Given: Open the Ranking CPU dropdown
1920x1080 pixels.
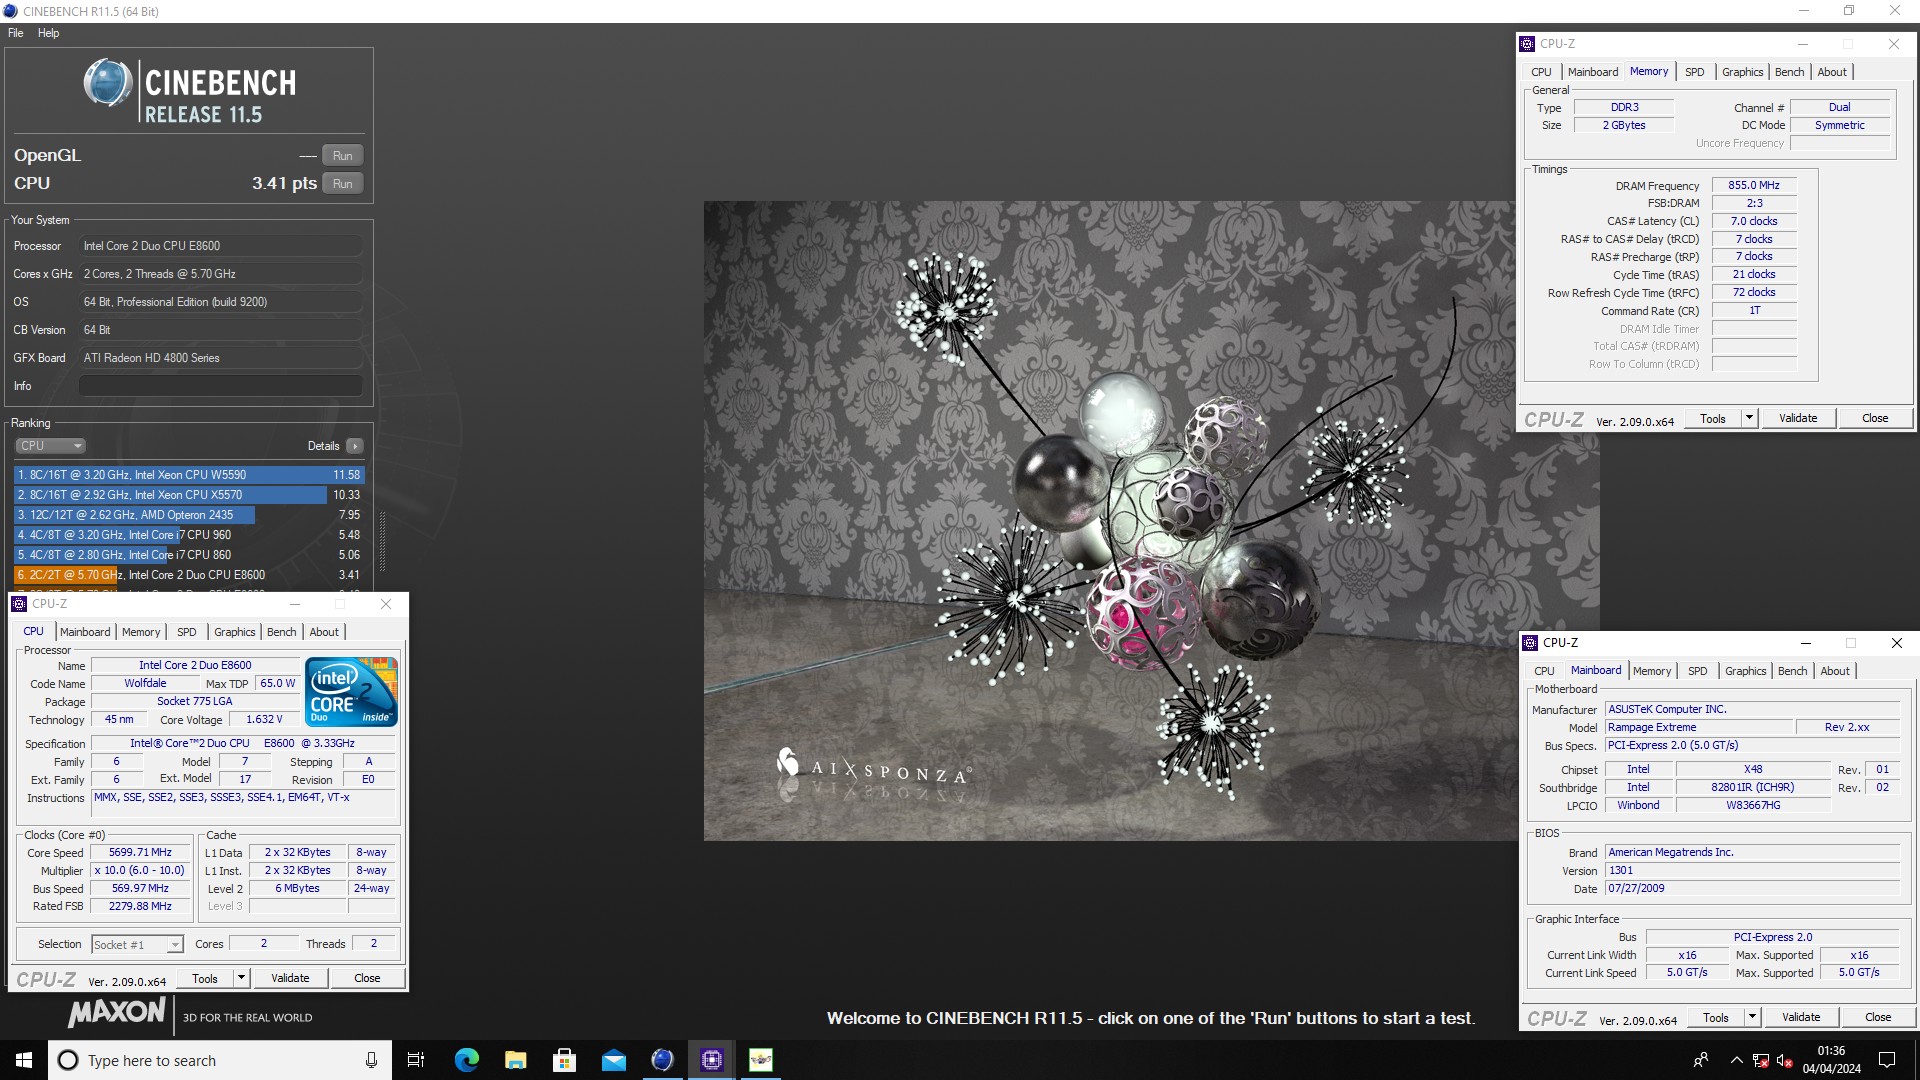Looking at the screenshot, I should click(50, 446).
